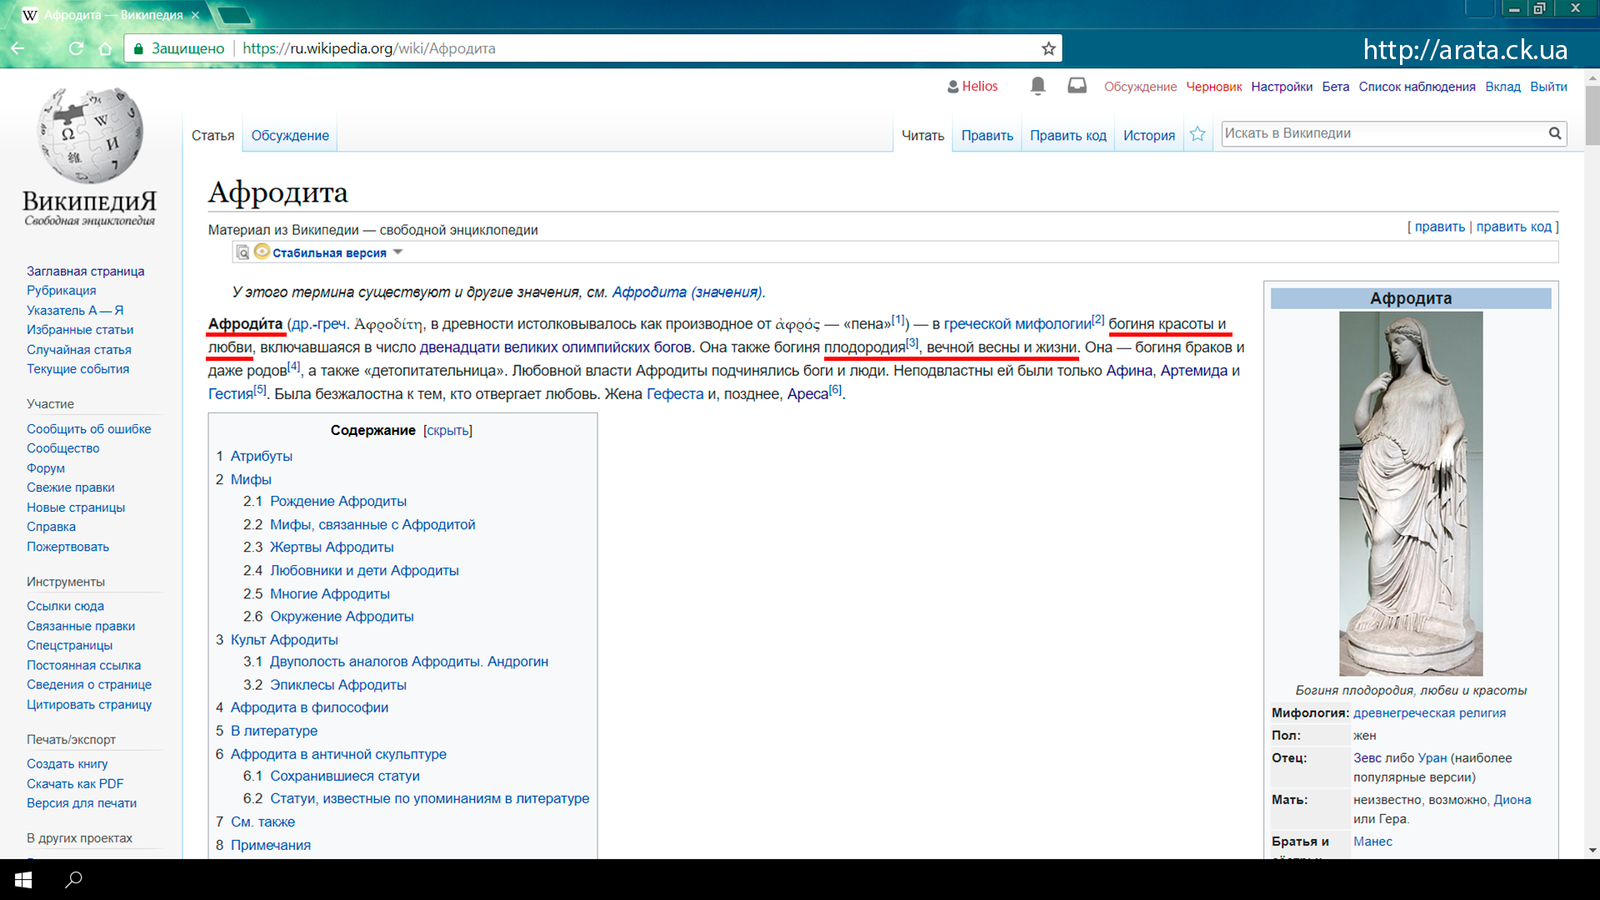Click infobox править edit link
This screenshot has height=900, width=1600.
[1440, 227]
